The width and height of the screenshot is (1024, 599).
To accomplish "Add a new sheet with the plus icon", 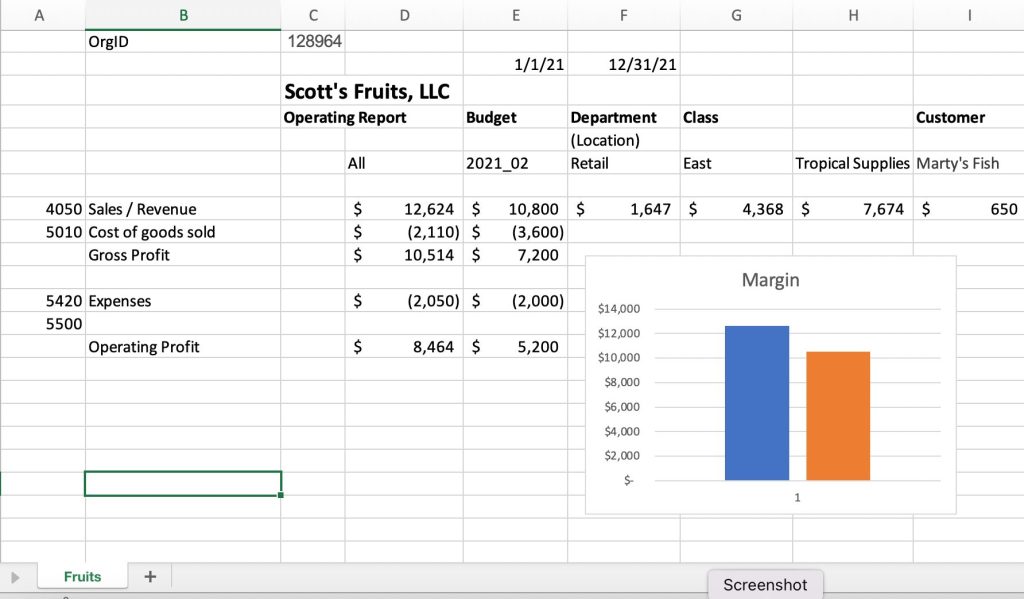I will click(150, 576).
